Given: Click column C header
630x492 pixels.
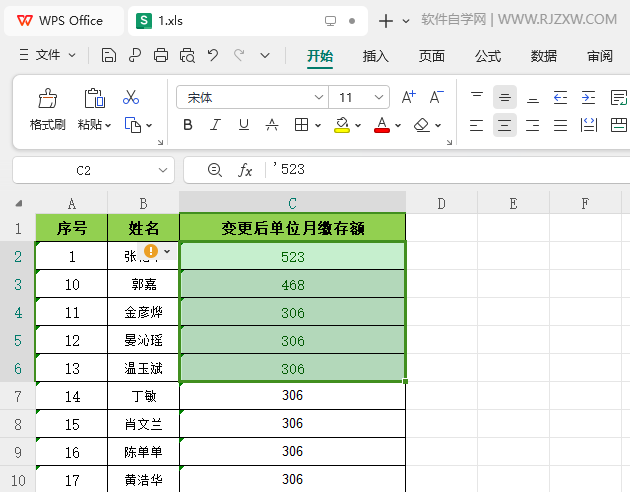Looking at the screenshot, I should [292, 203].
